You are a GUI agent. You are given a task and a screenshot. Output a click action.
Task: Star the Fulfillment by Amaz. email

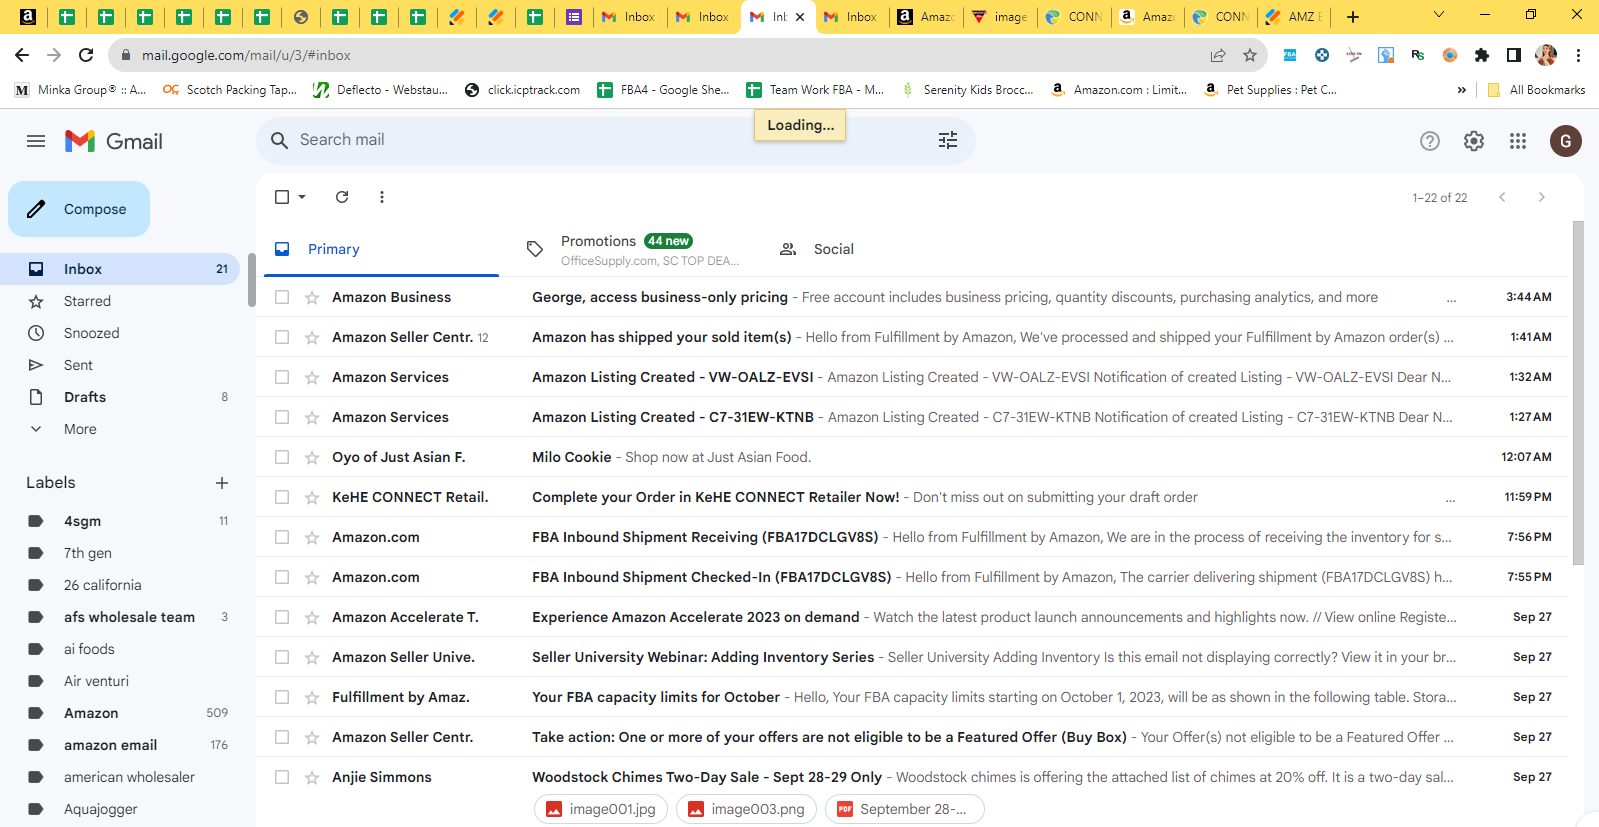coord(312,697)
